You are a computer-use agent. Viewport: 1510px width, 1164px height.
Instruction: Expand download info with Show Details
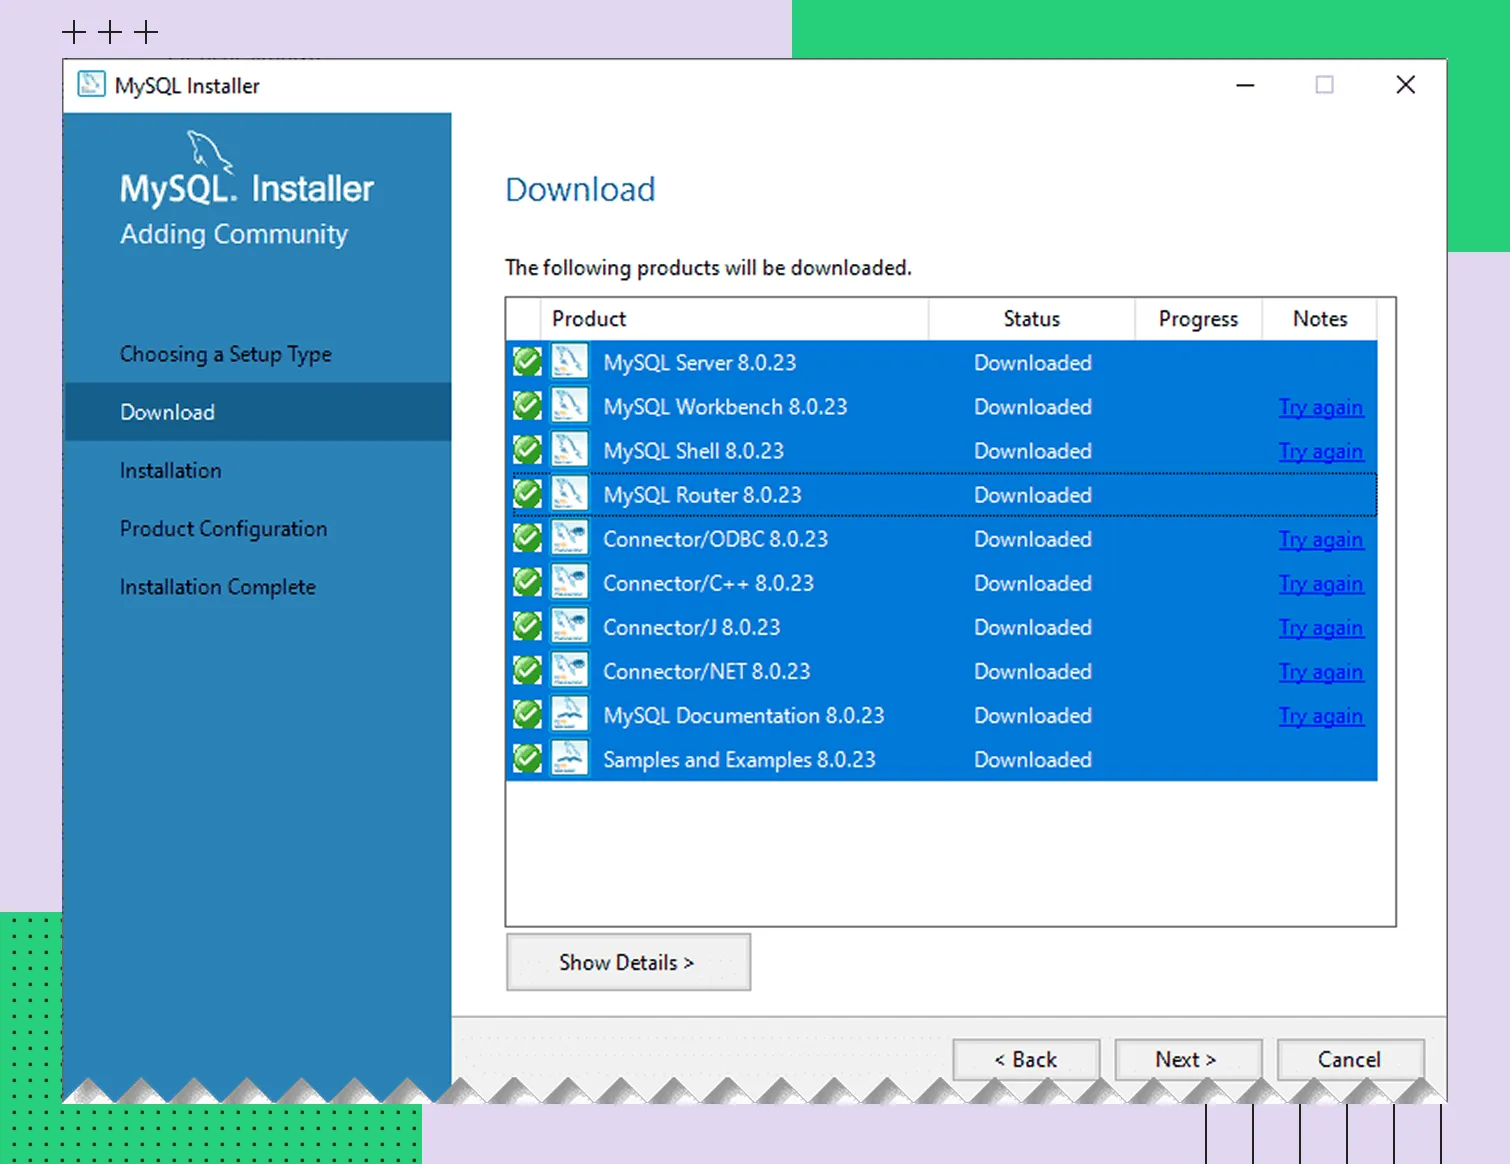click(x=627, y=962)
